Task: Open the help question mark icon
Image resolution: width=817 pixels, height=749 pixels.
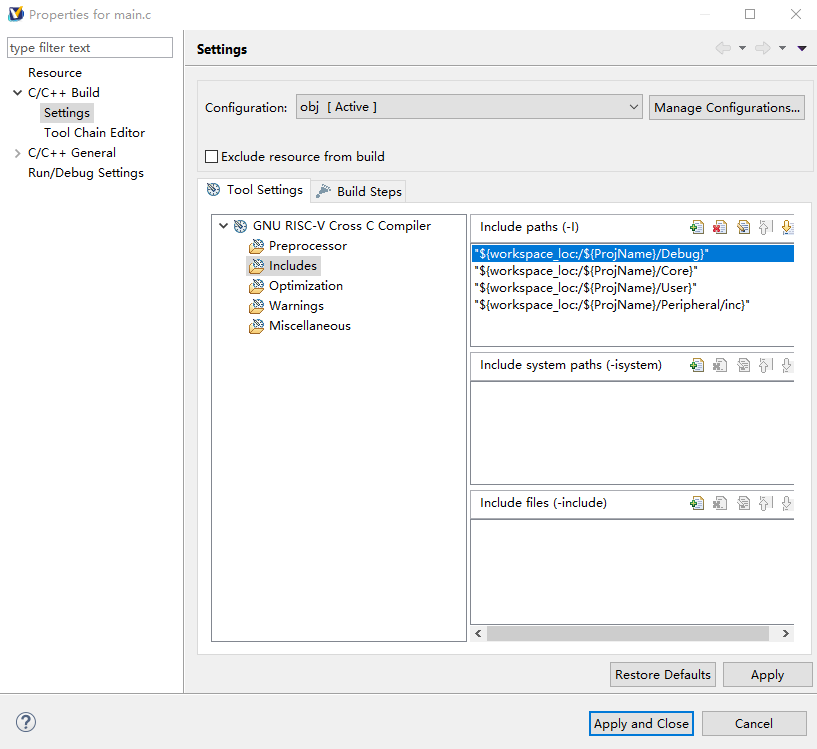Action: (26, 722)
